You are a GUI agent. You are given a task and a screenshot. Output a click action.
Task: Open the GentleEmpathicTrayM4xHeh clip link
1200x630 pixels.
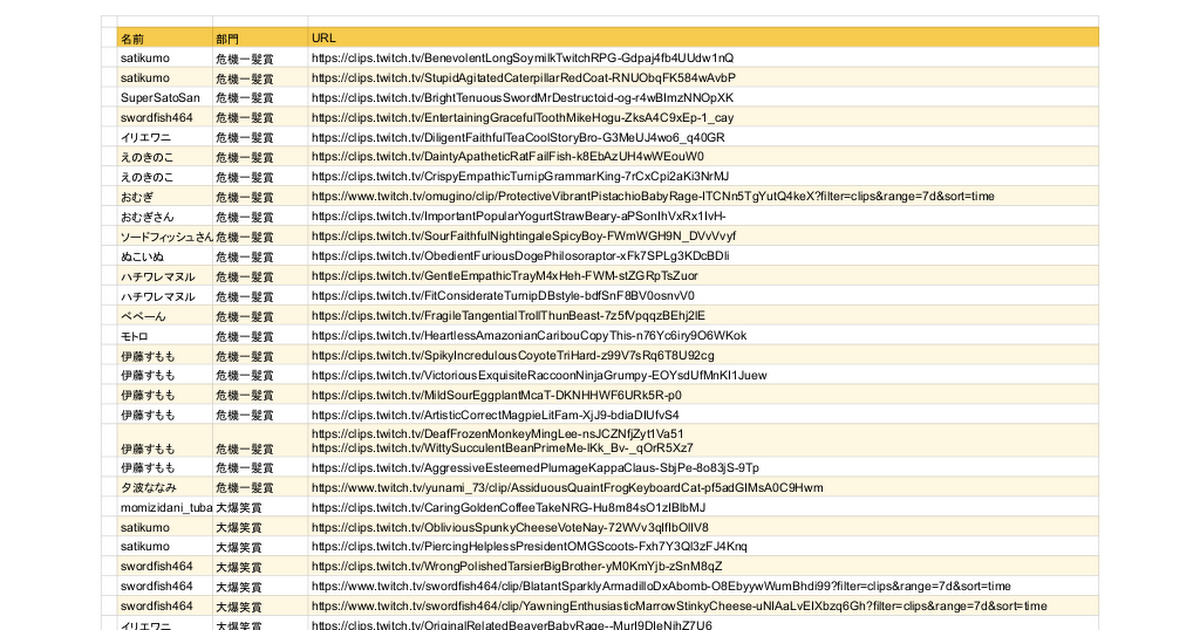click(505, 276)
